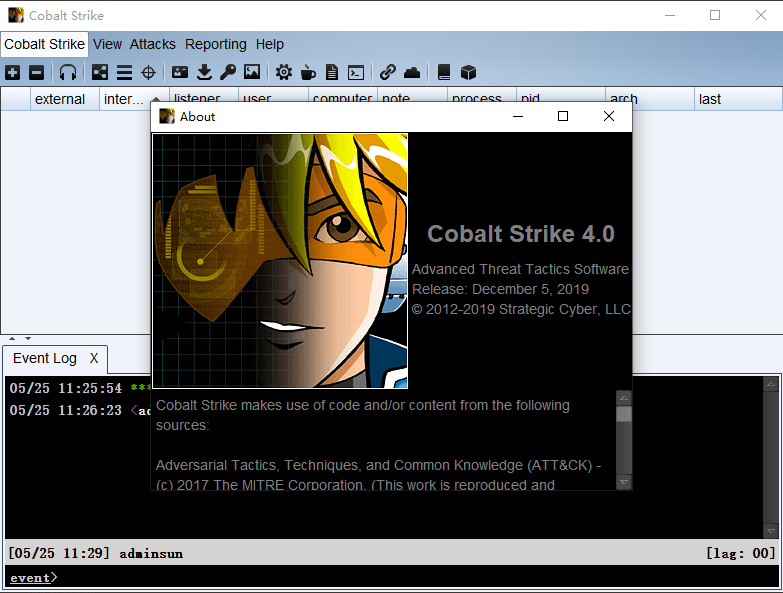Image resolution: width=783 pixels, height=593 pixels.
Task: Open MS Office Macro document icon
Action: coord(332,73)
